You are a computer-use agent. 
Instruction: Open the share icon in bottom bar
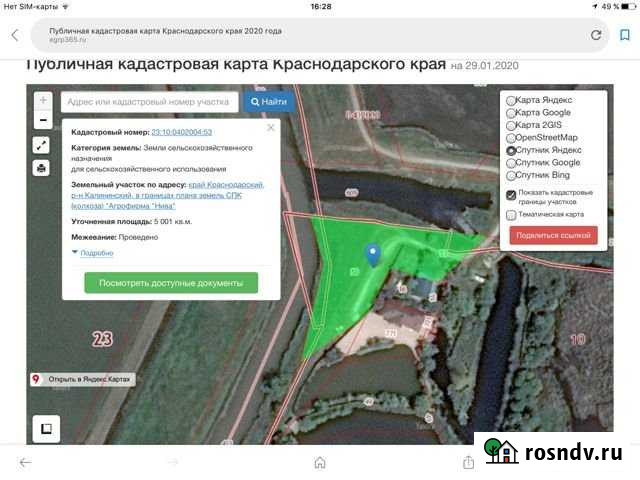(x=468, y=462)
